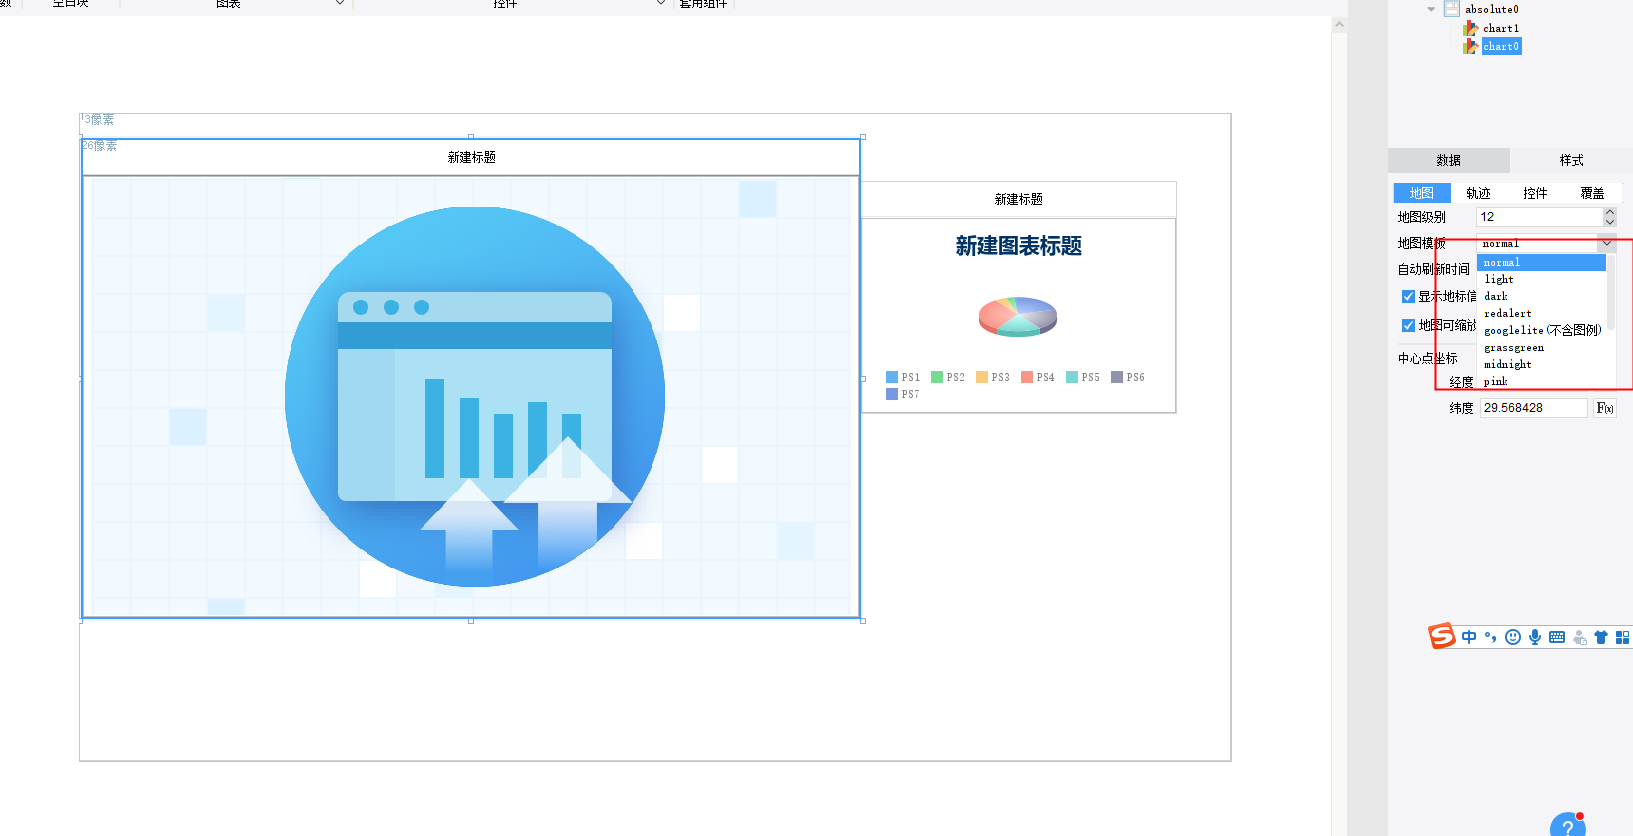1633x836 pixels.
Task: Click the PS4 legend color swatch
Action: click(1027, 377)
